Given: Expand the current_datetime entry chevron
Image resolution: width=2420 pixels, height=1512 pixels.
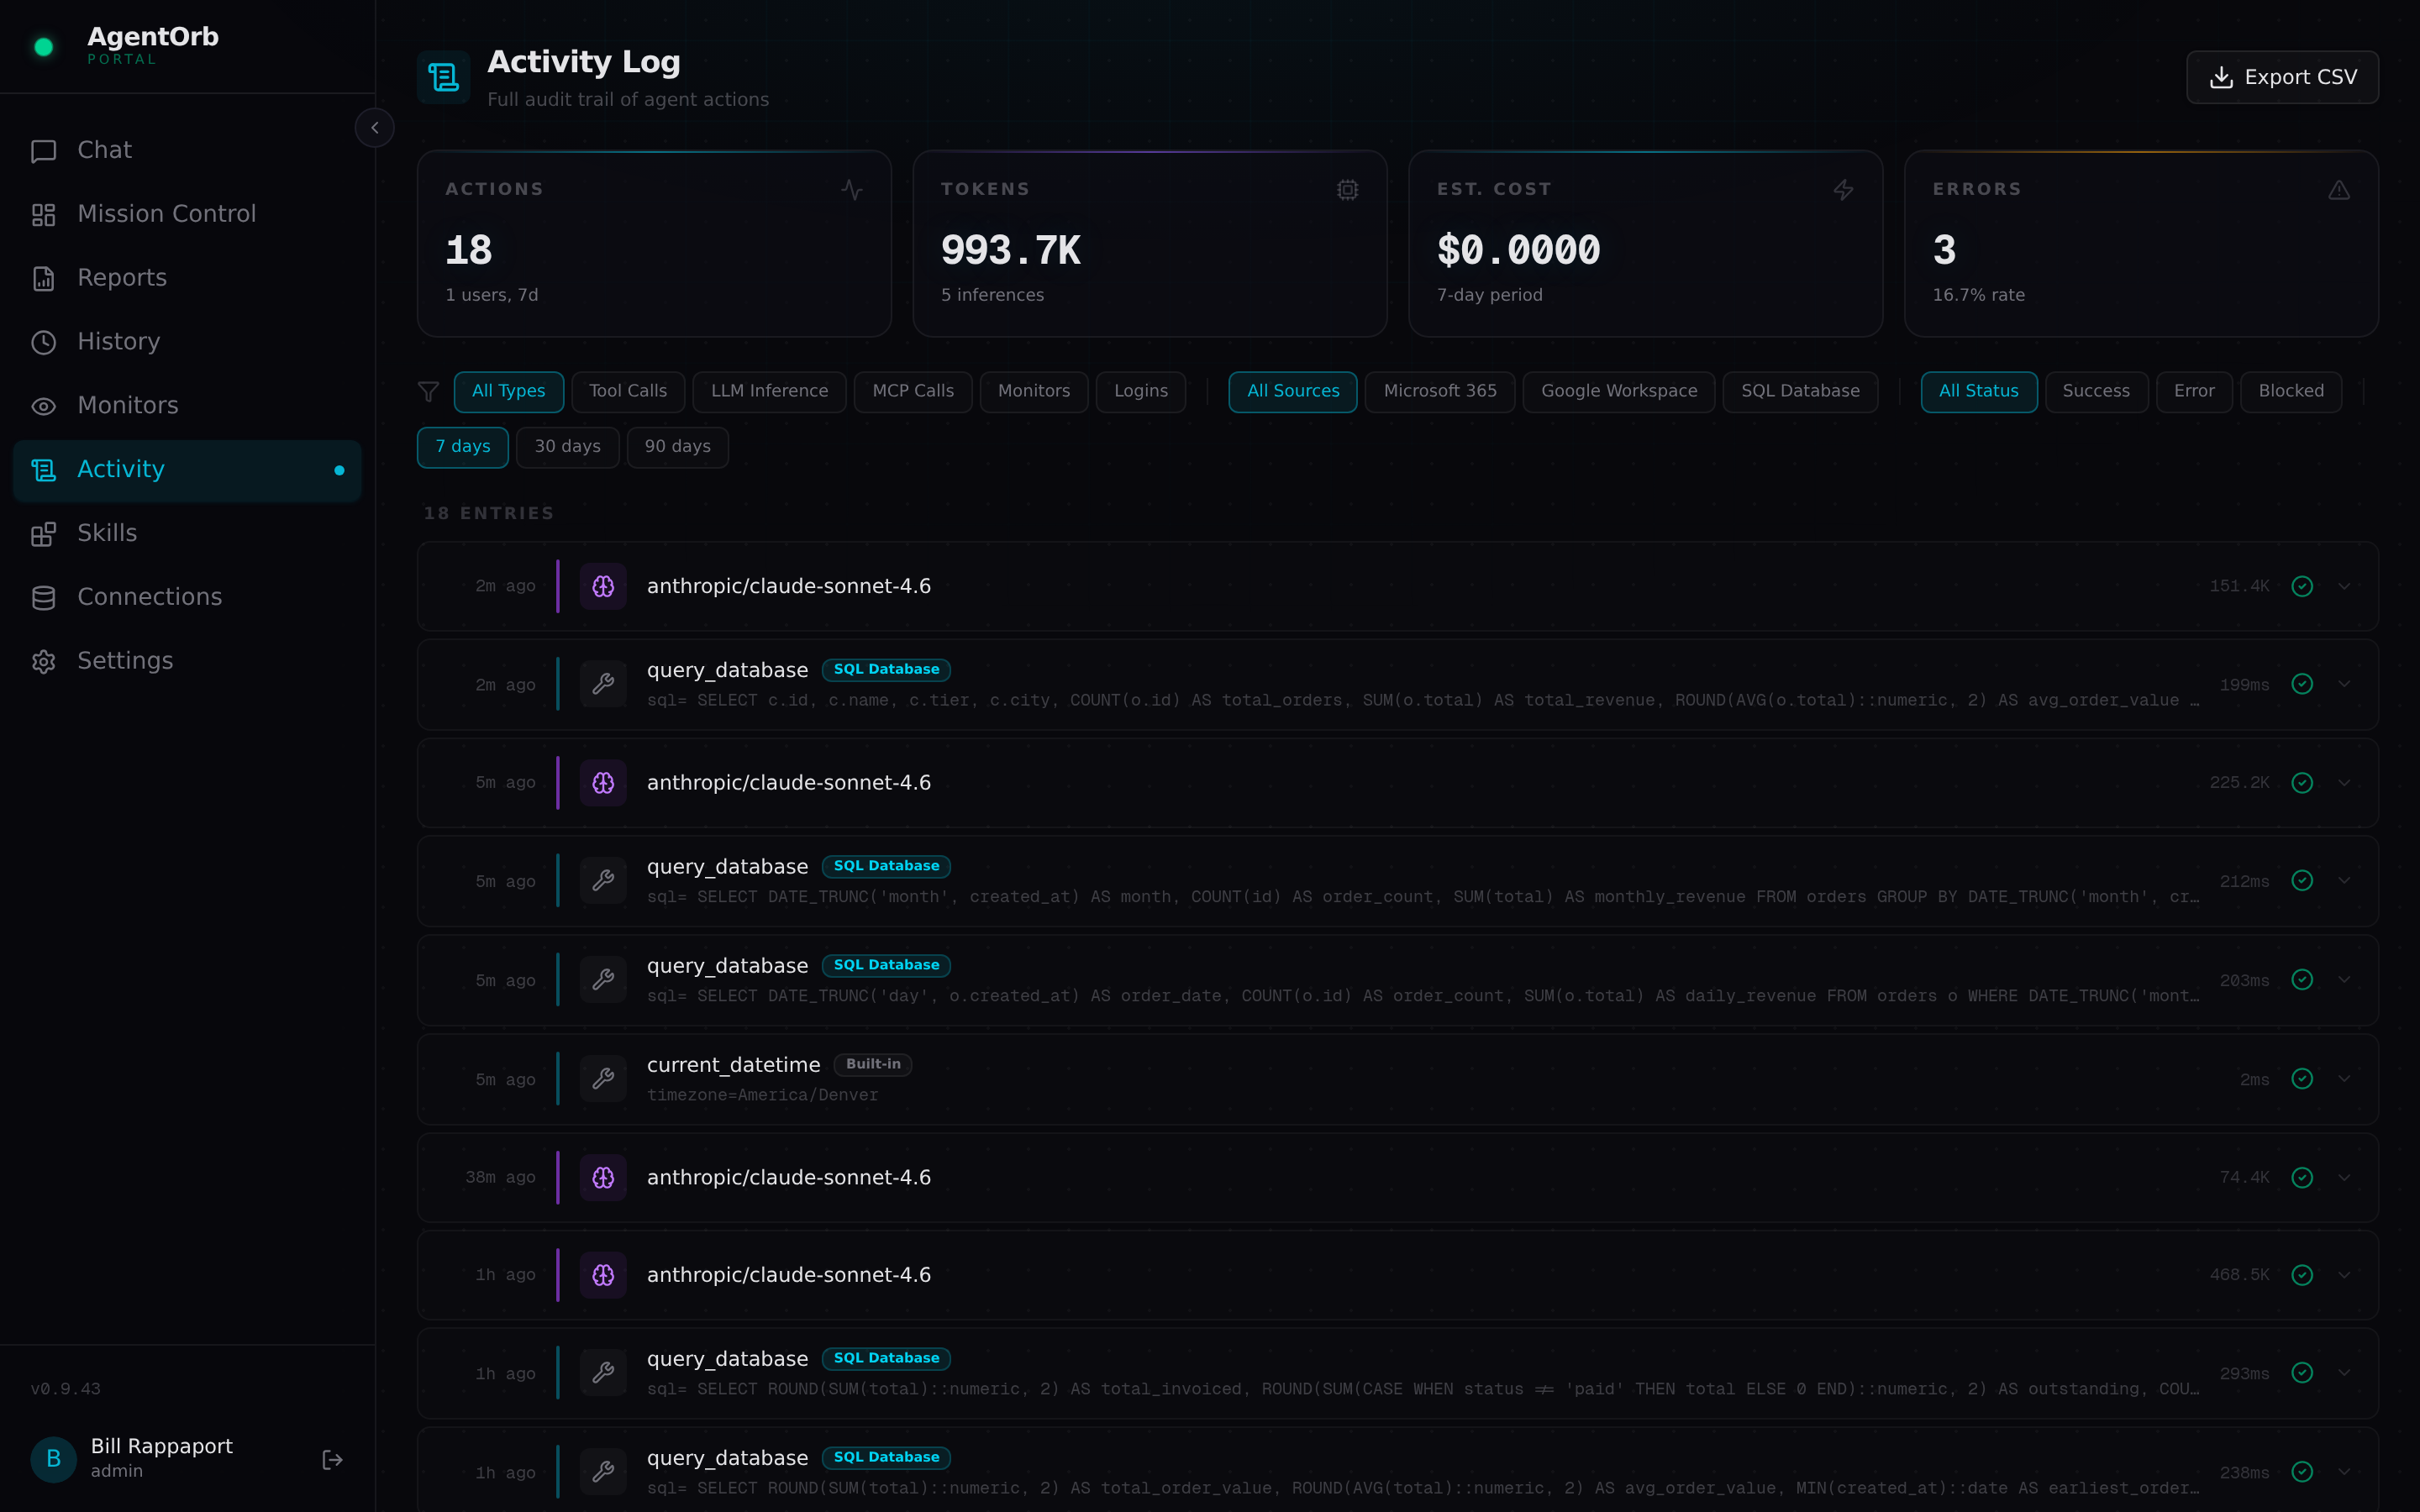Looking at the screenshot, I should tap(2344, 1079).
